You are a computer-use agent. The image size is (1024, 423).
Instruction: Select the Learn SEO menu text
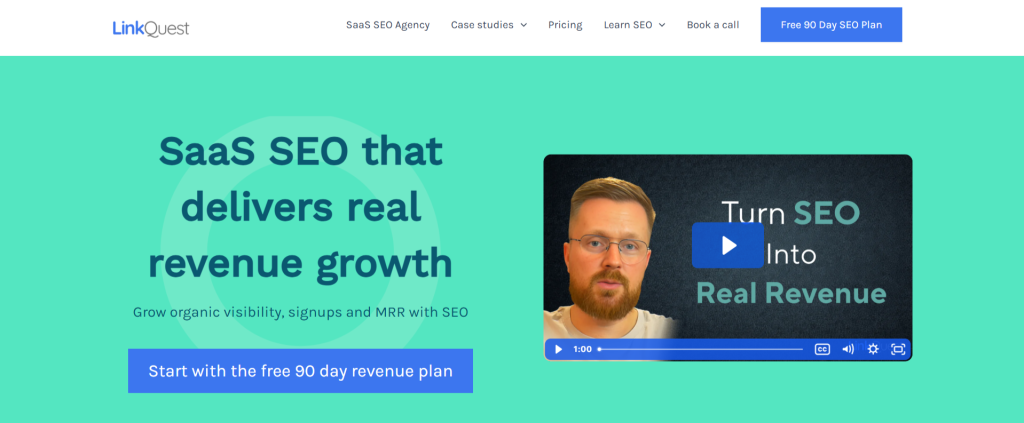pos(628,25)
